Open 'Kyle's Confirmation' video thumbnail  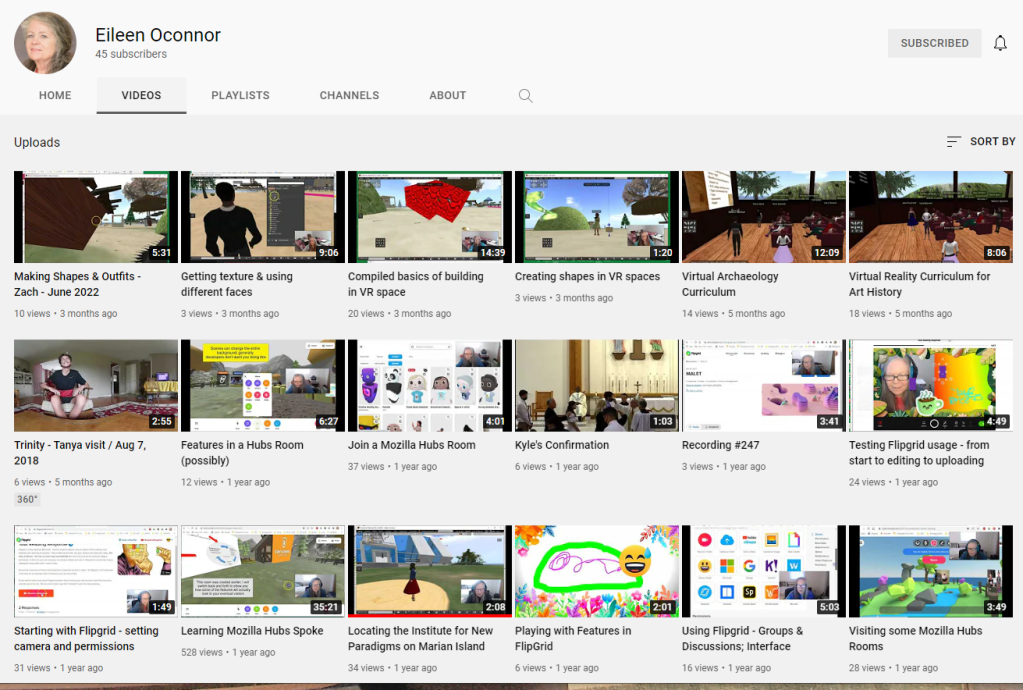pos(596,386)
